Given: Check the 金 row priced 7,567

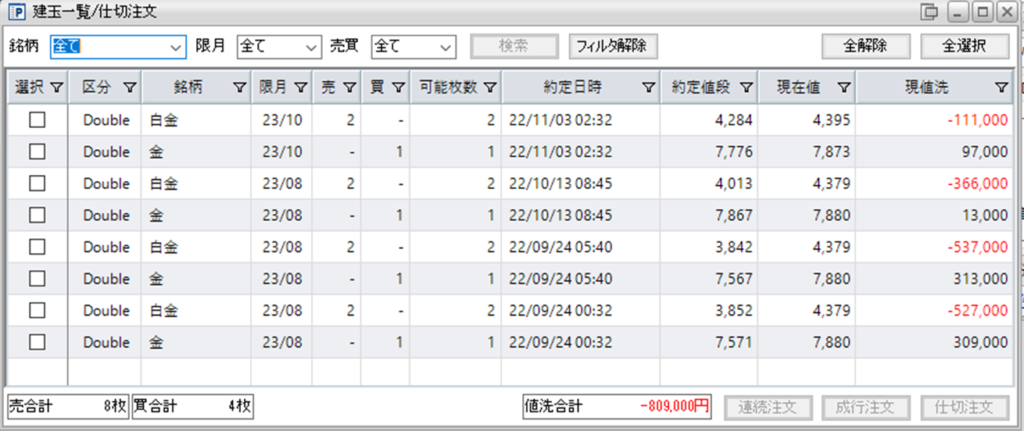Looking at the screenshot, I should click(x=37, y=279).
